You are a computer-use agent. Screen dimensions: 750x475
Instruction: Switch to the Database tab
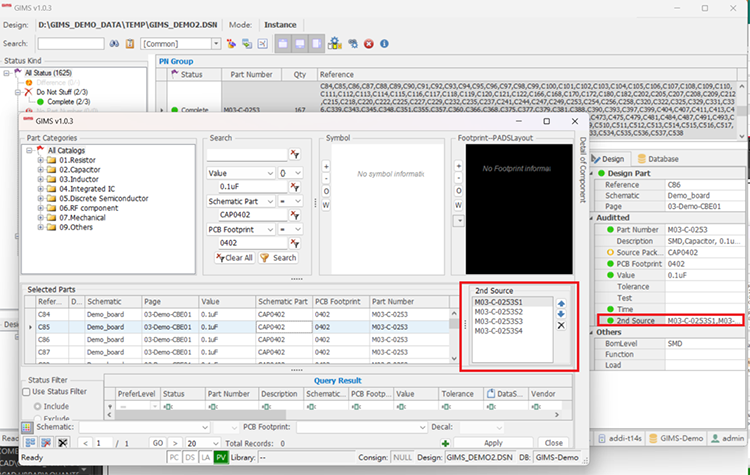pos(658,159)
